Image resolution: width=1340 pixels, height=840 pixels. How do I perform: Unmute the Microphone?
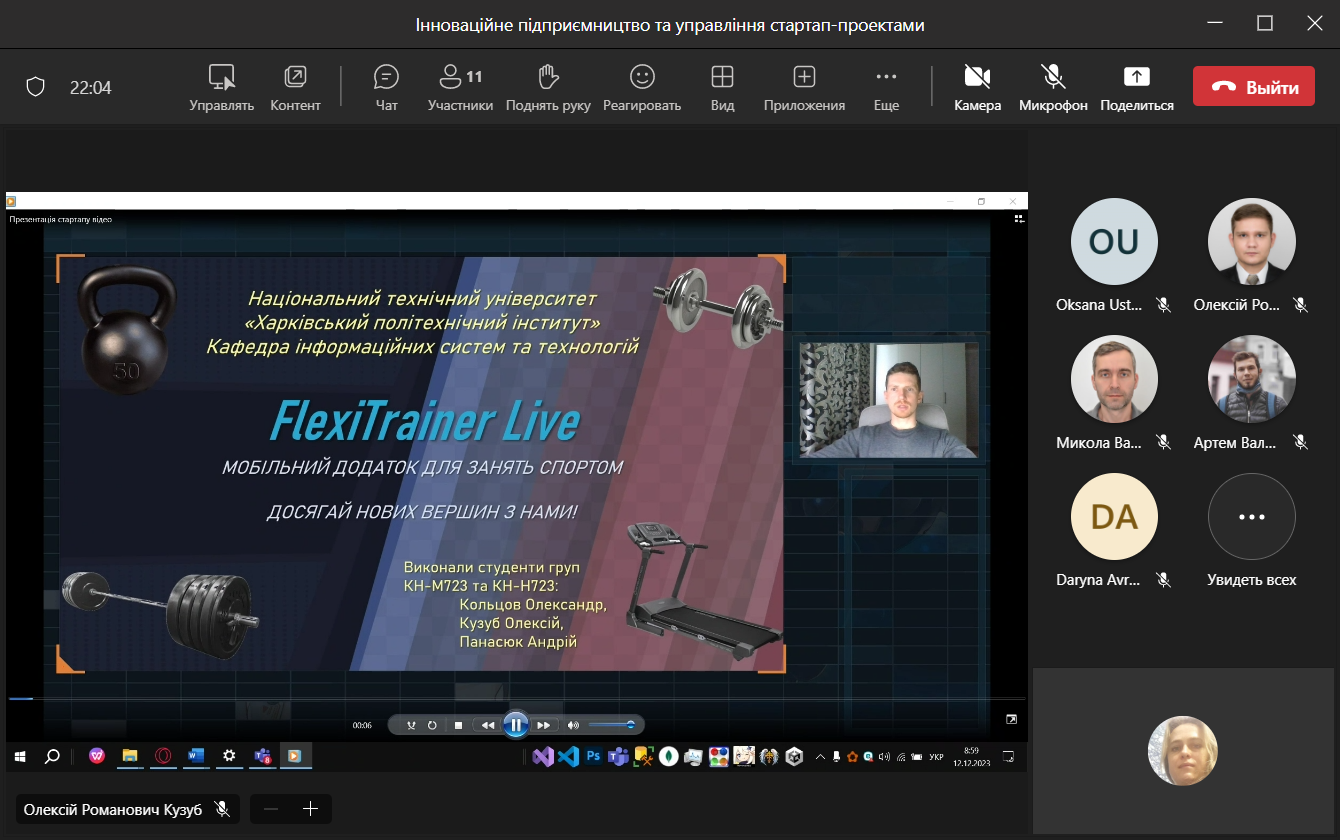pos(1052,87)
